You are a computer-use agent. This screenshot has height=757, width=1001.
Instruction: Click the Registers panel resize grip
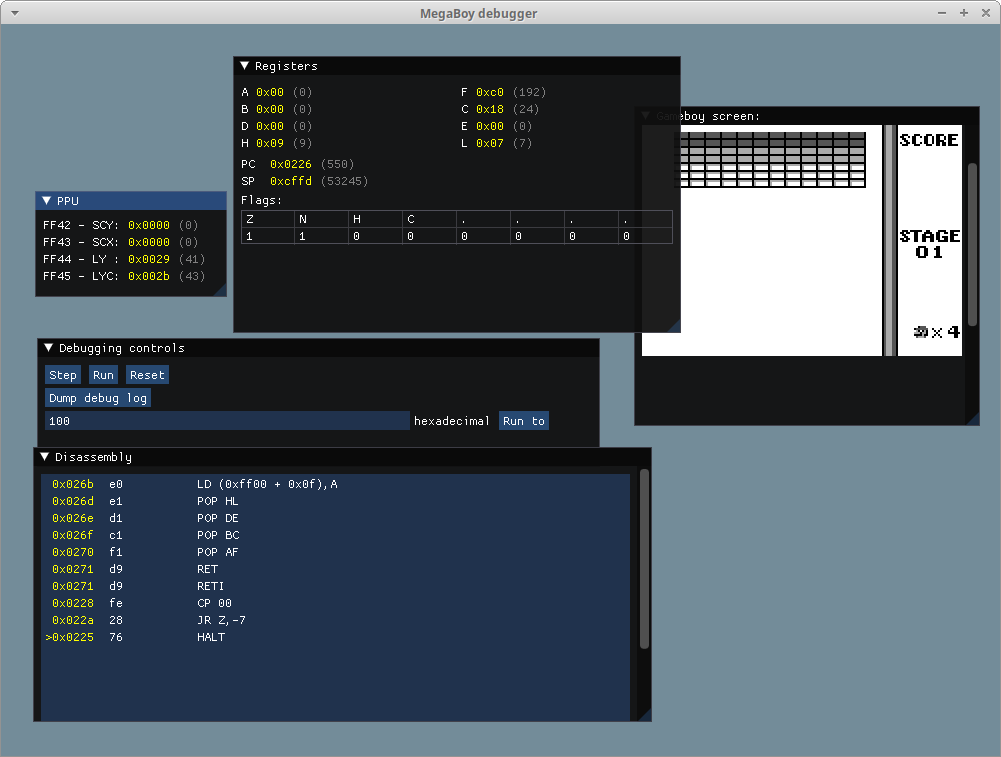674,326
